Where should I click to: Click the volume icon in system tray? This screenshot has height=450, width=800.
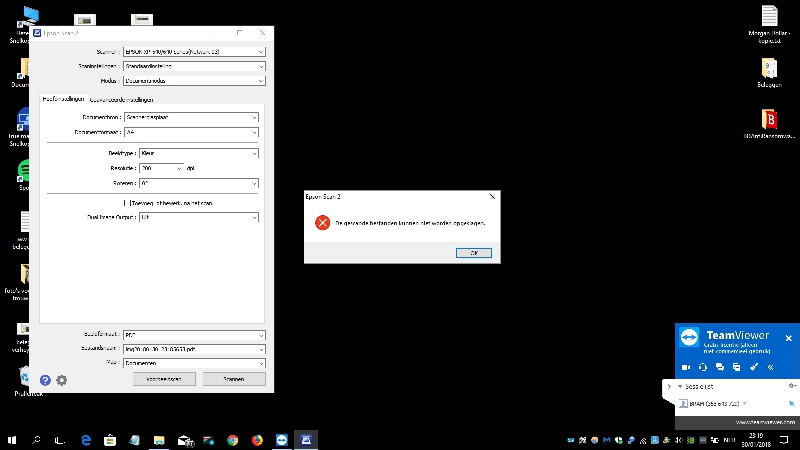click(x=679, y=440)
